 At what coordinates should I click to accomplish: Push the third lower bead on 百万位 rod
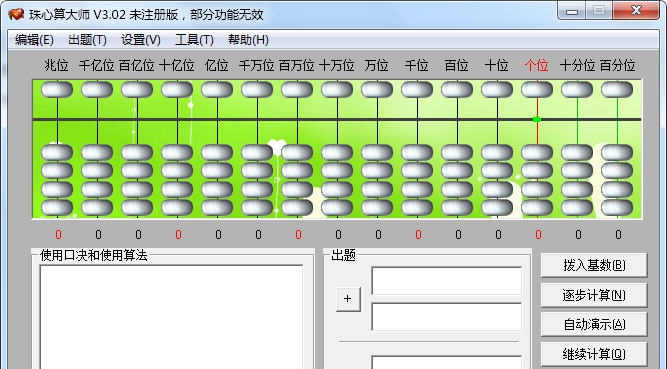[297, 189]
